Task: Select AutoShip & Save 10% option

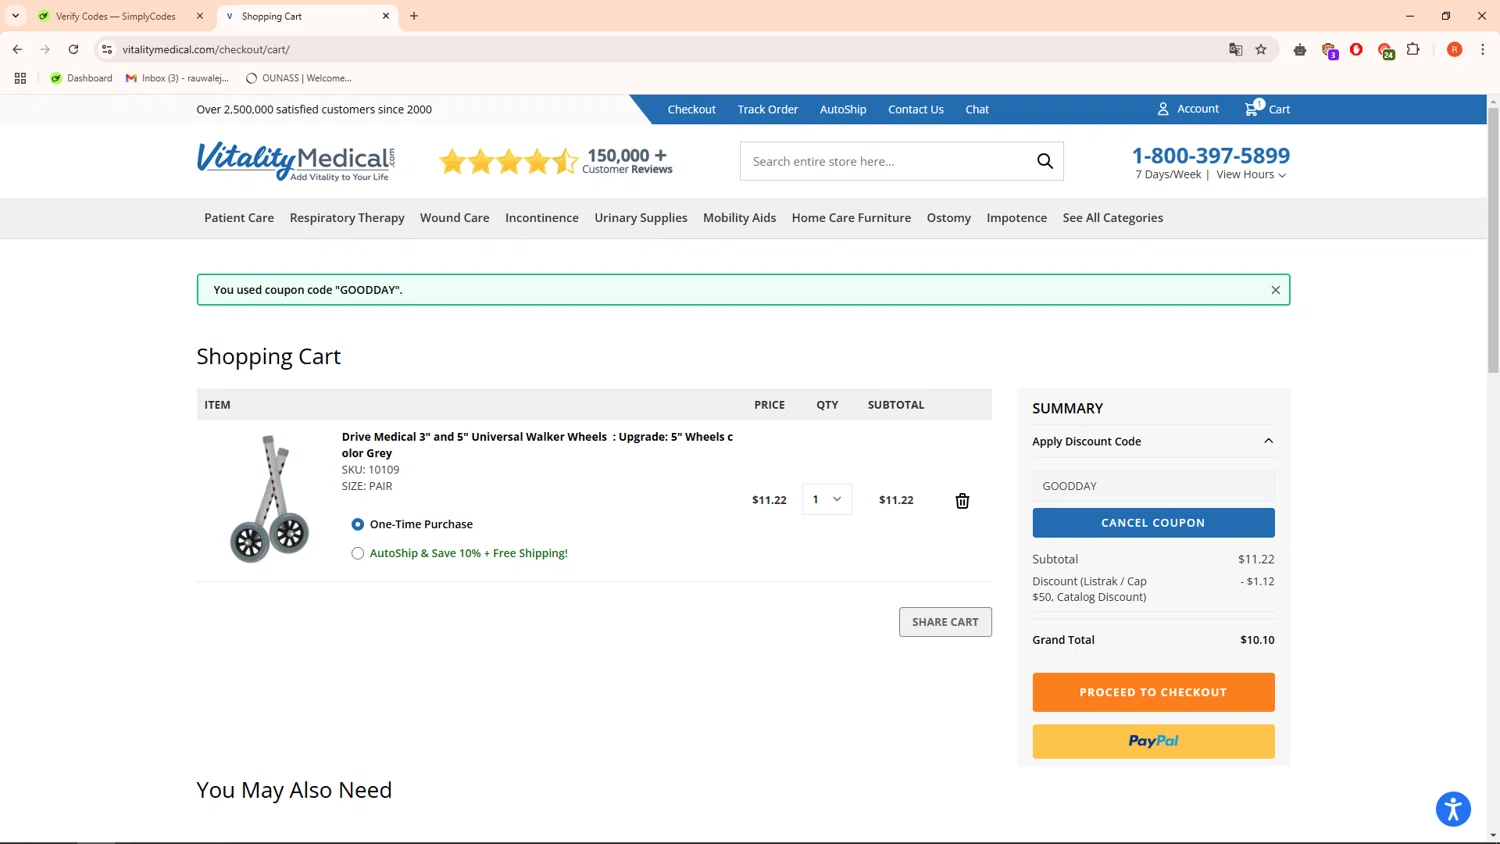Action: tap(357, 553)
